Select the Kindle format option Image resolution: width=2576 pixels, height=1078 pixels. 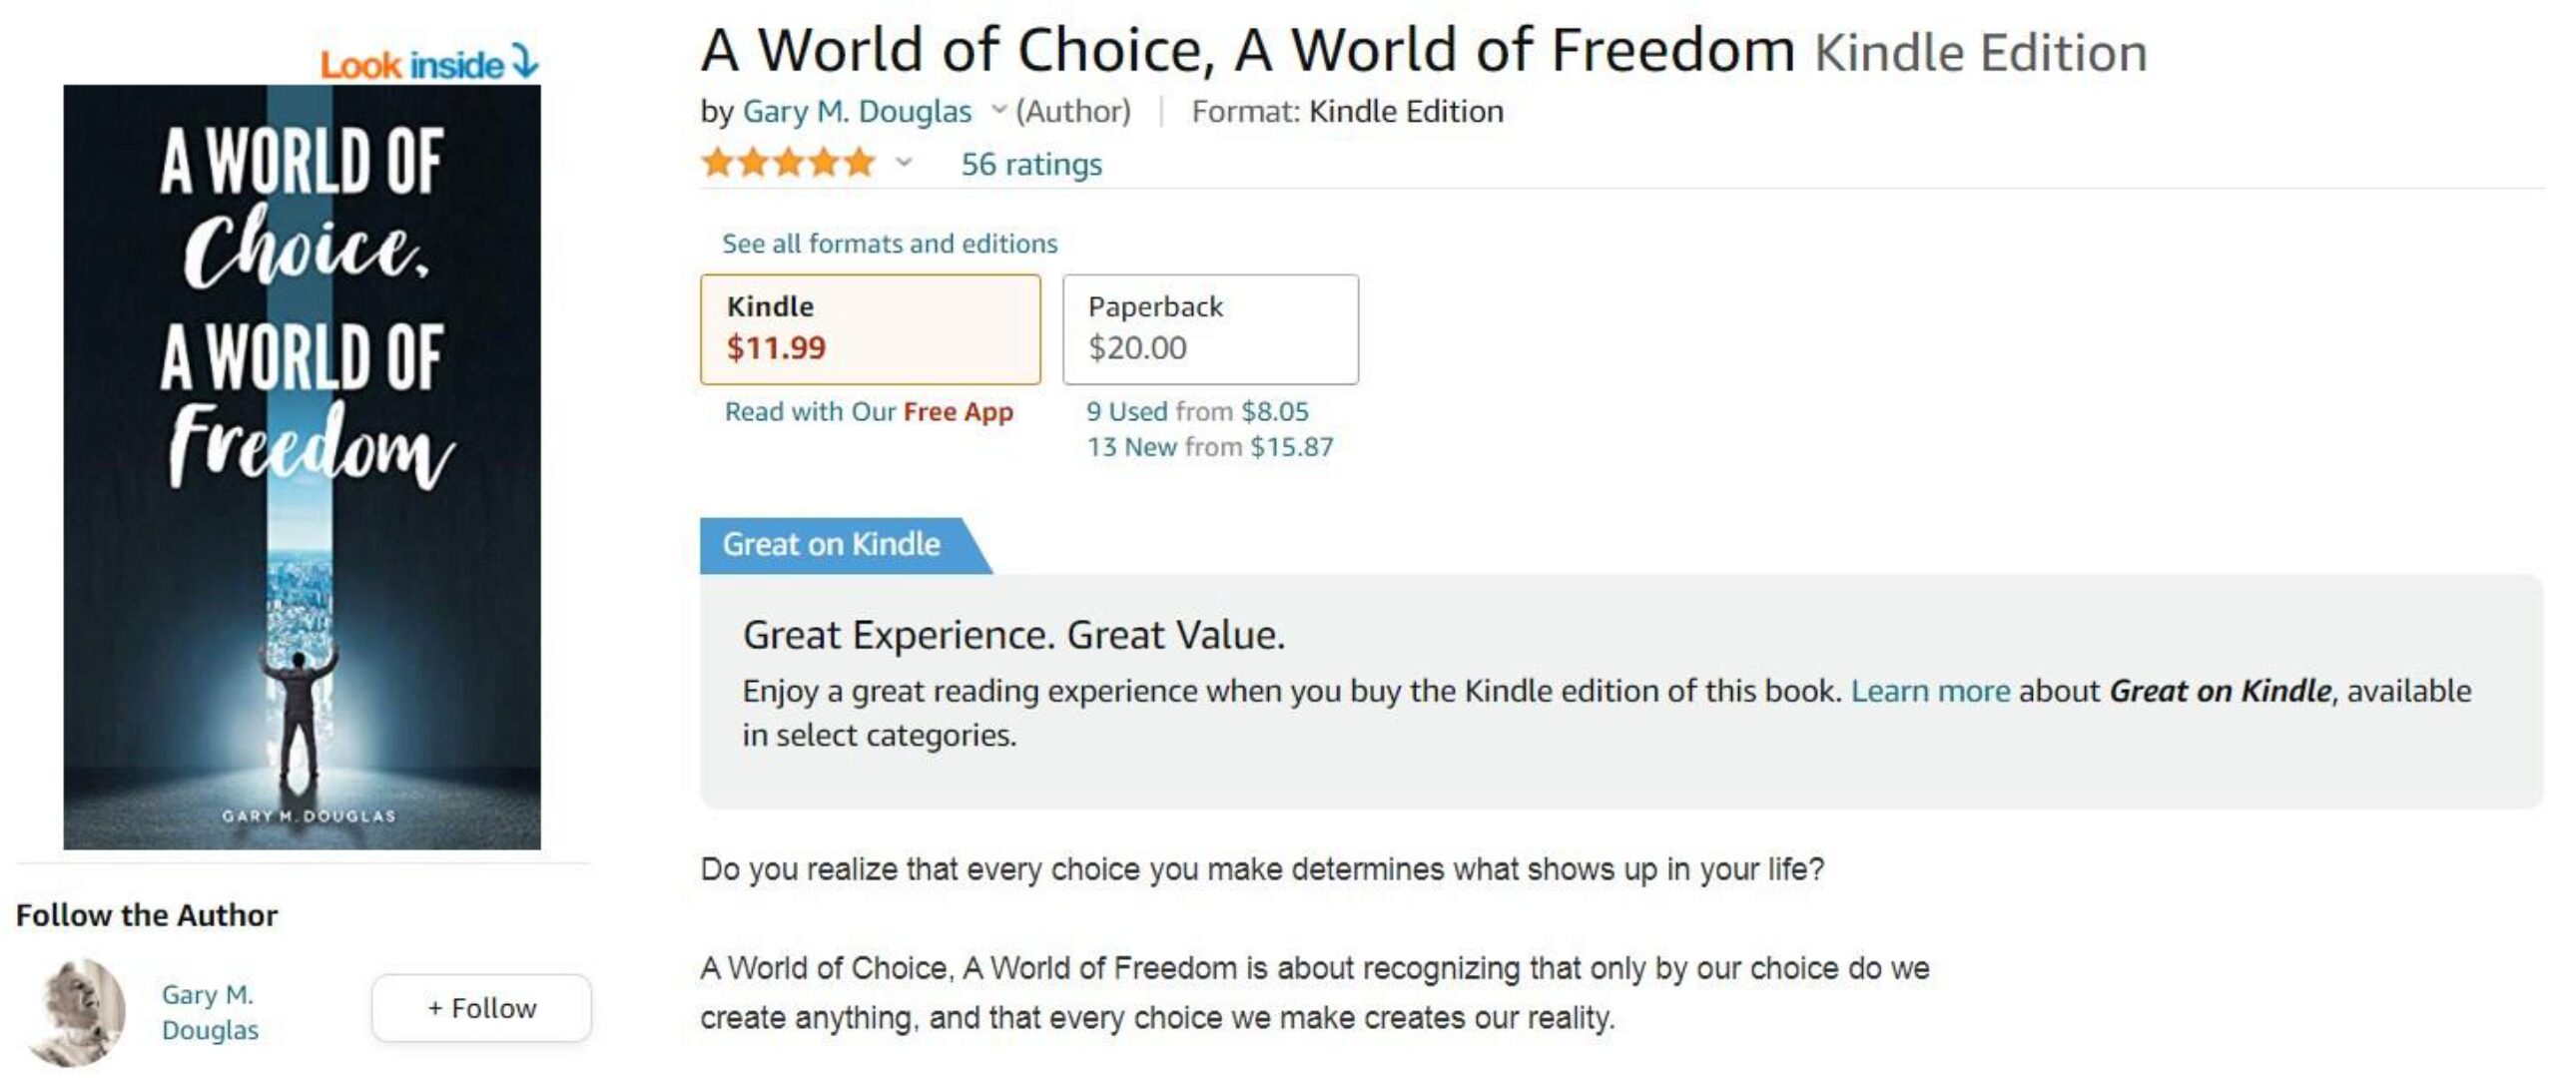click(870, 329)
